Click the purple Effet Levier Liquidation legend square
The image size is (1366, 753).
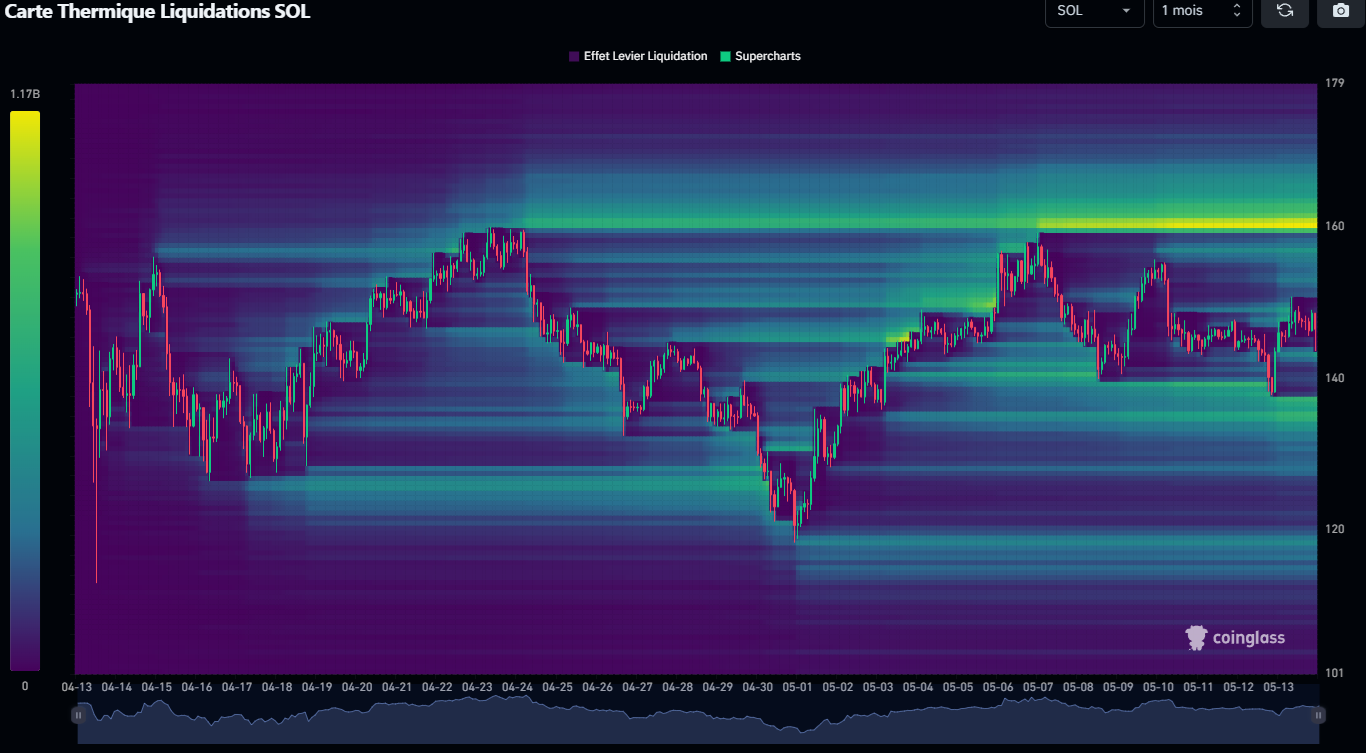(574, 57)
